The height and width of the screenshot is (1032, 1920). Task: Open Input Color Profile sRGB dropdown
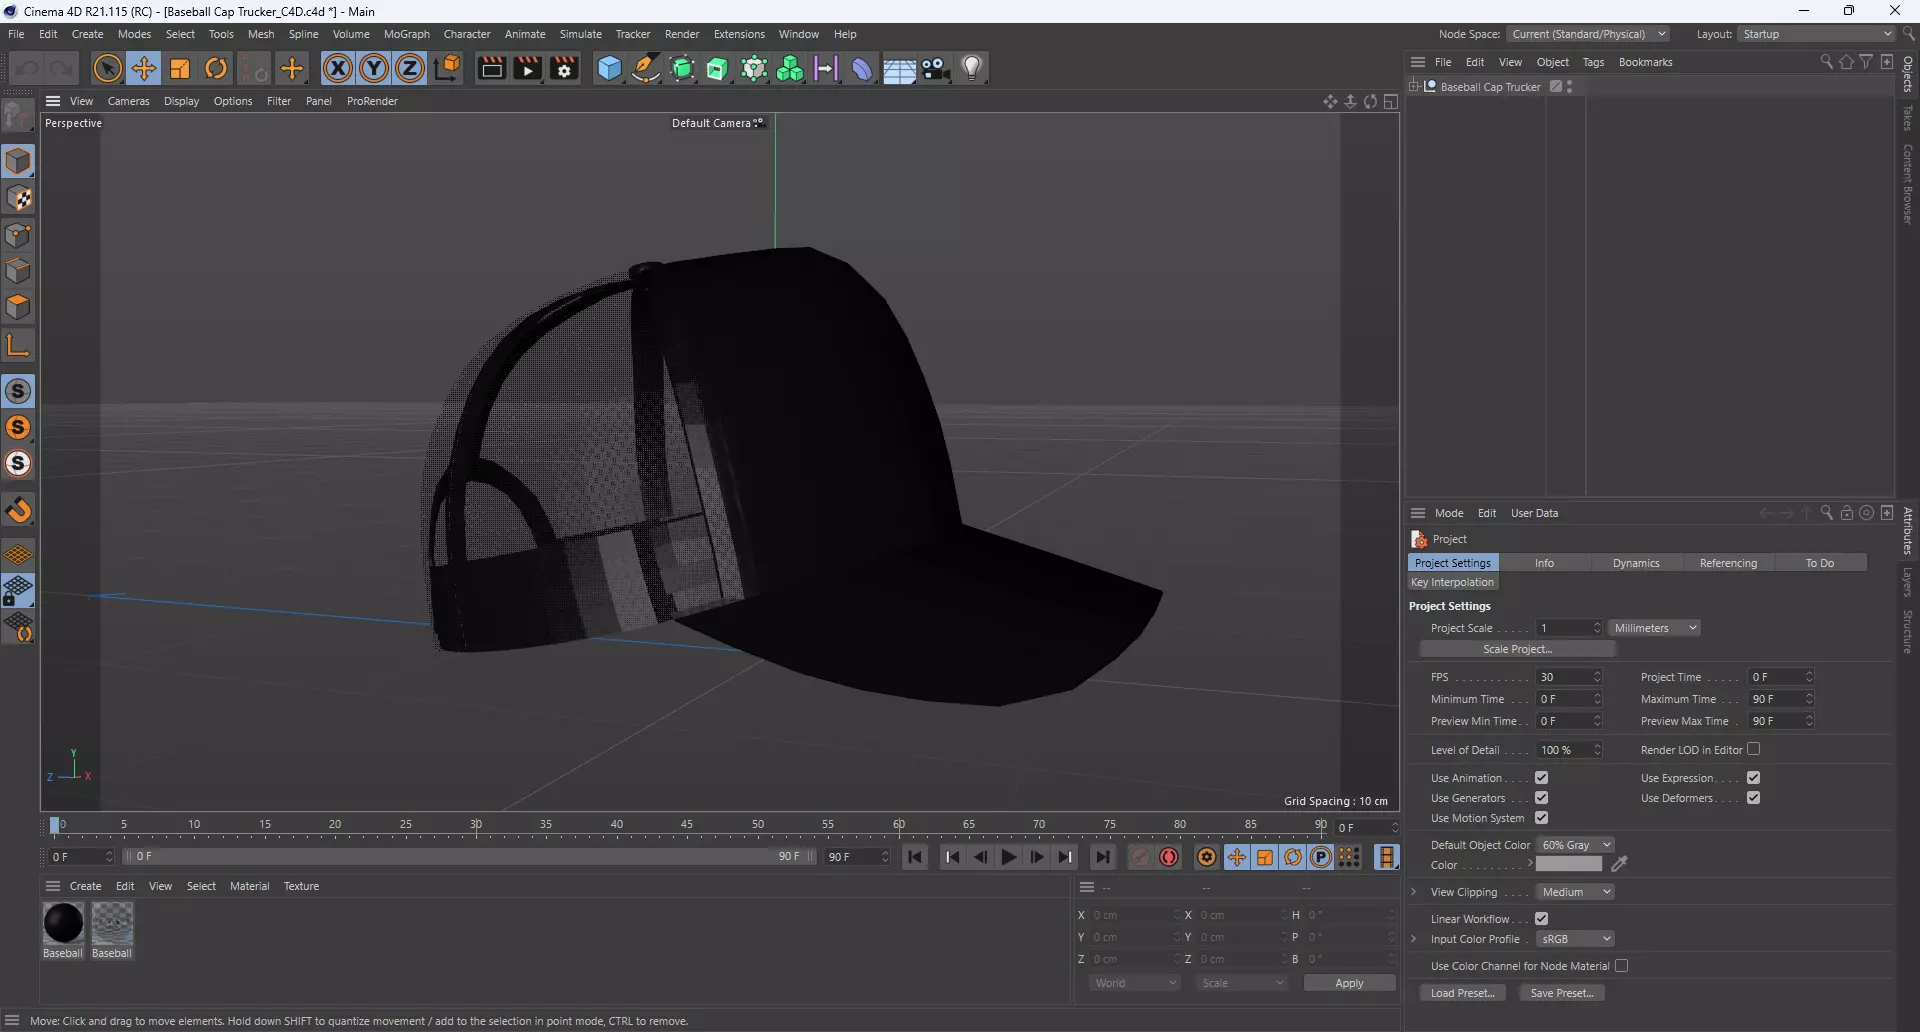click(1575, 939)
